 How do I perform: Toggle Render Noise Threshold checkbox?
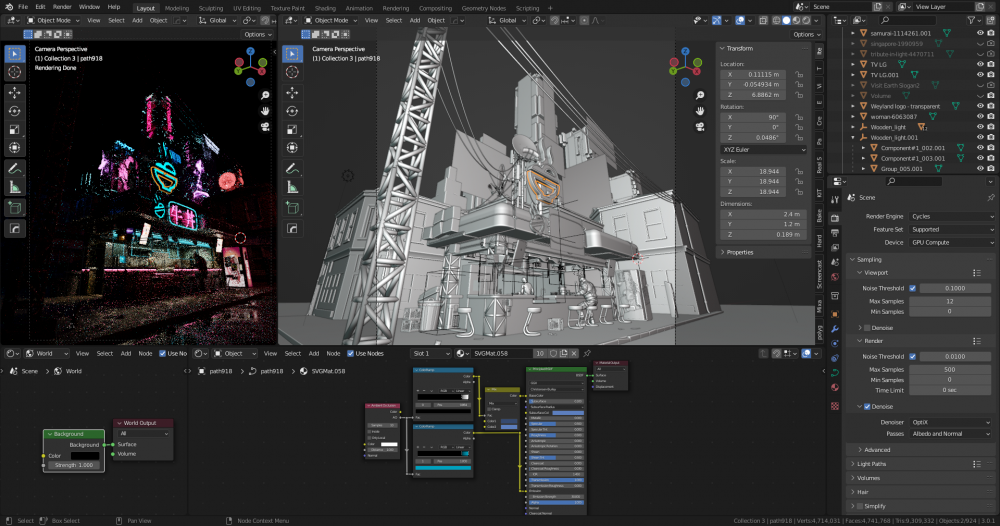tap(913, 356)
